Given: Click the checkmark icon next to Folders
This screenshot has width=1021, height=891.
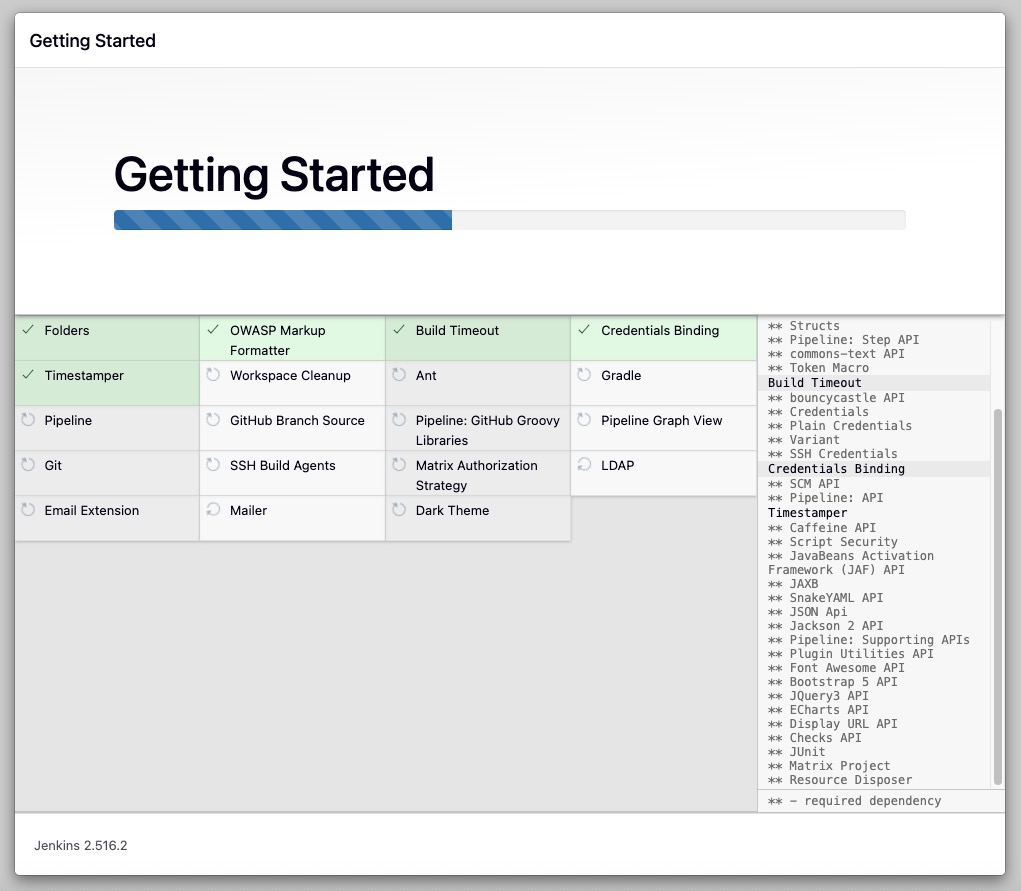Looking at the screenshot, I should click(x=28, y=330).
